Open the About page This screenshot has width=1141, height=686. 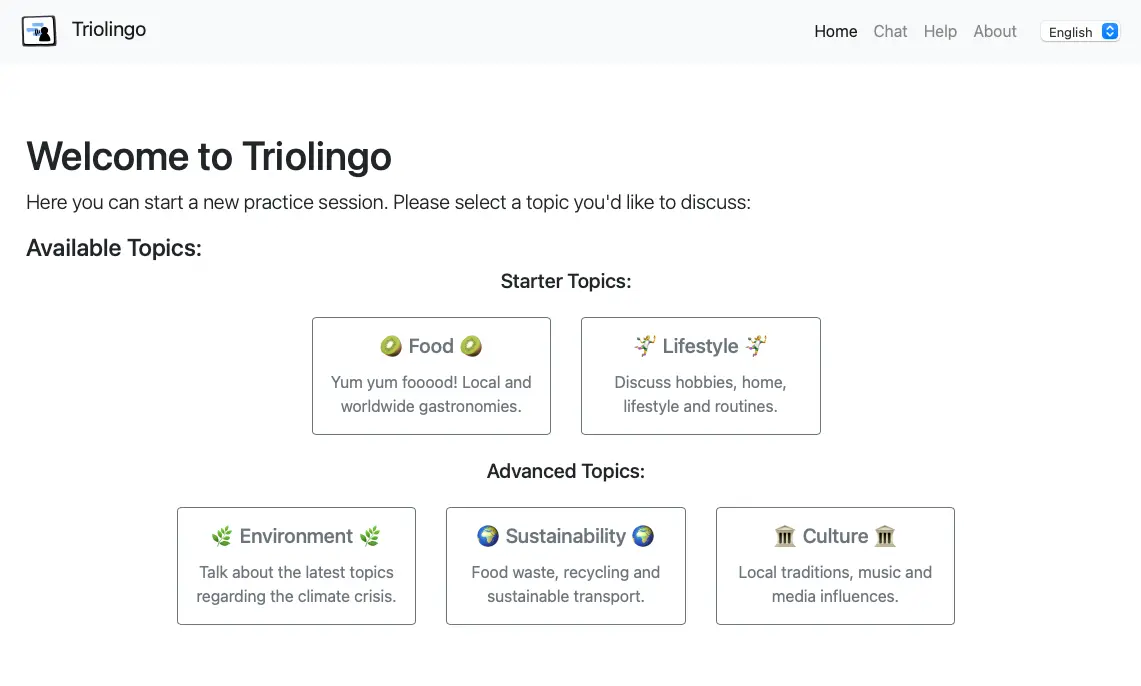pyautogui.click(x=994, y=31)
